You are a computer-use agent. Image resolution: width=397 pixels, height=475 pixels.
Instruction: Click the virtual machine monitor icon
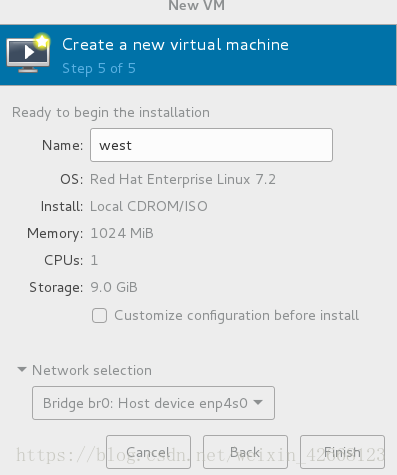coord(28,53)
